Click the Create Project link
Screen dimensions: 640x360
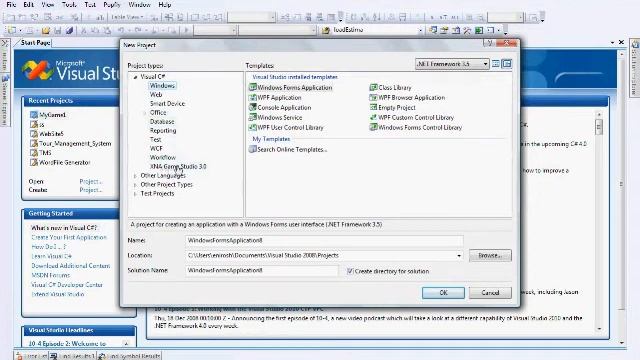pyautogui.click(x=91, y=190)
